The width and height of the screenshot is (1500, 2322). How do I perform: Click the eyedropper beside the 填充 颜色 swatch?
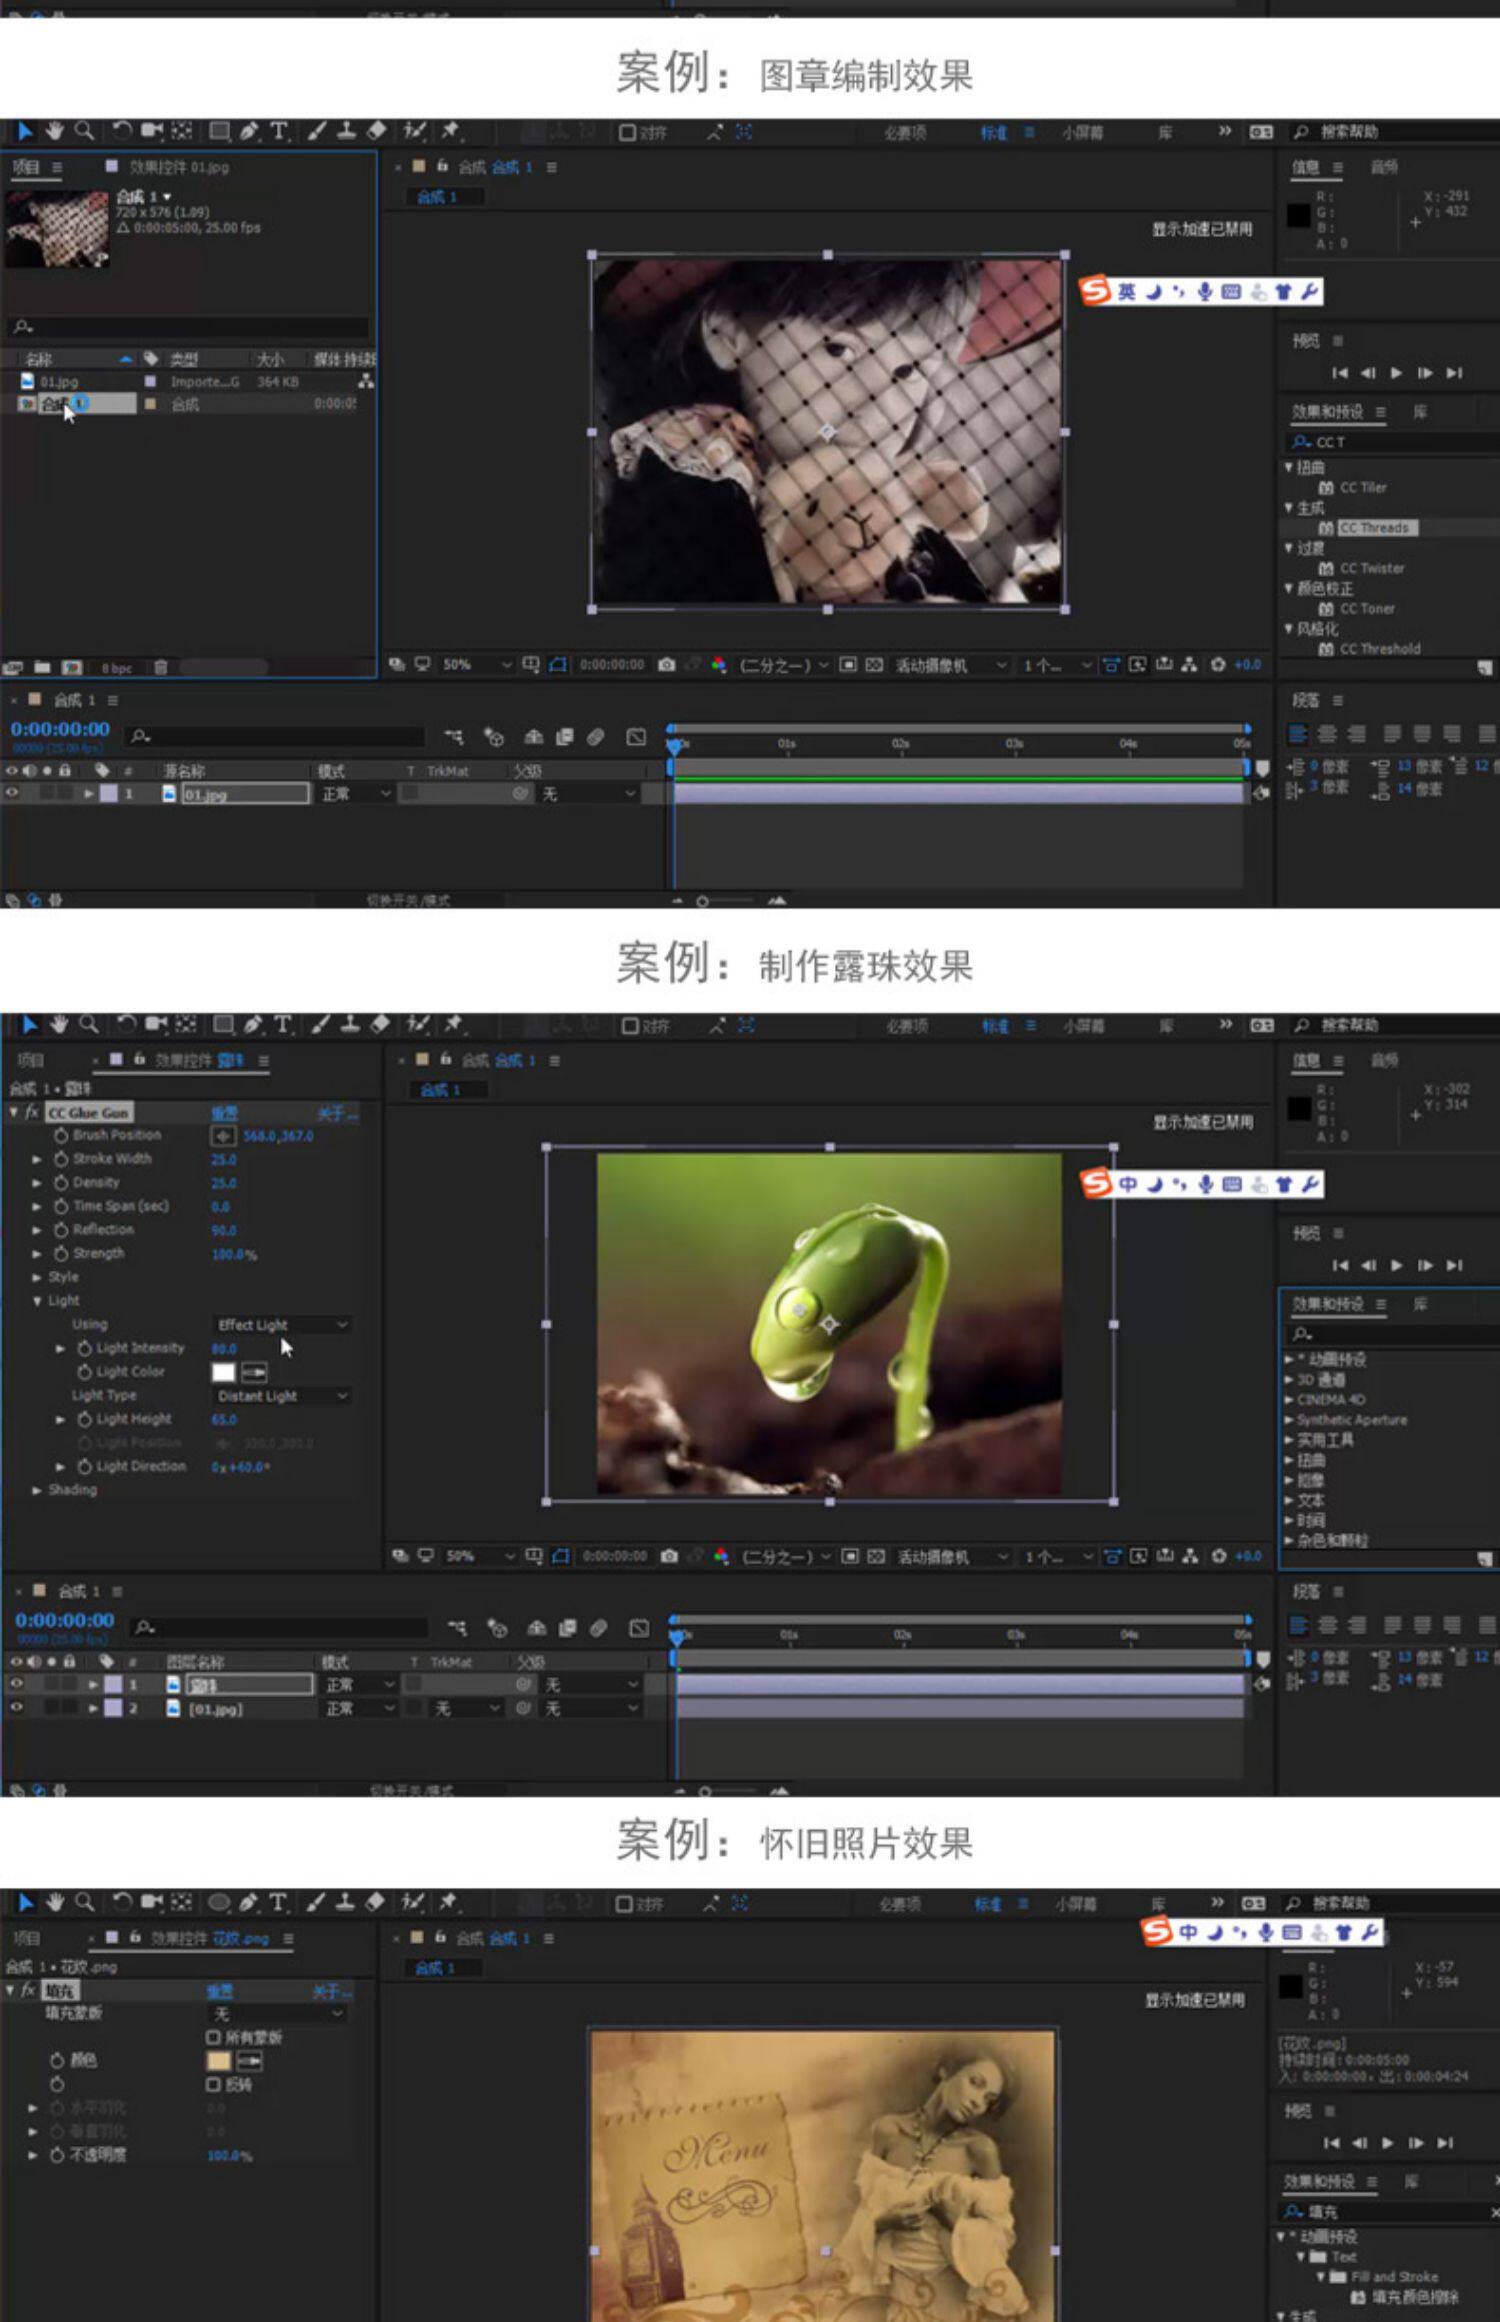coord(249,2060)
